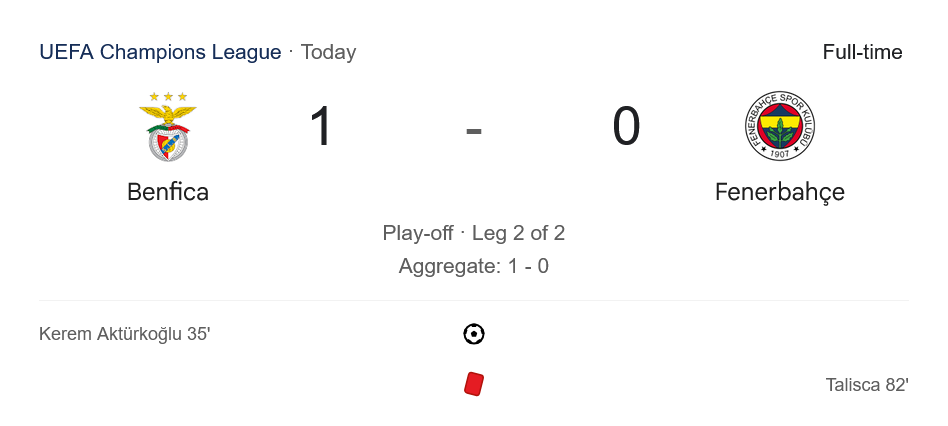This screenshot has height=426, width=948.
Task: Click the Today date label
Action: coord(328,52)
